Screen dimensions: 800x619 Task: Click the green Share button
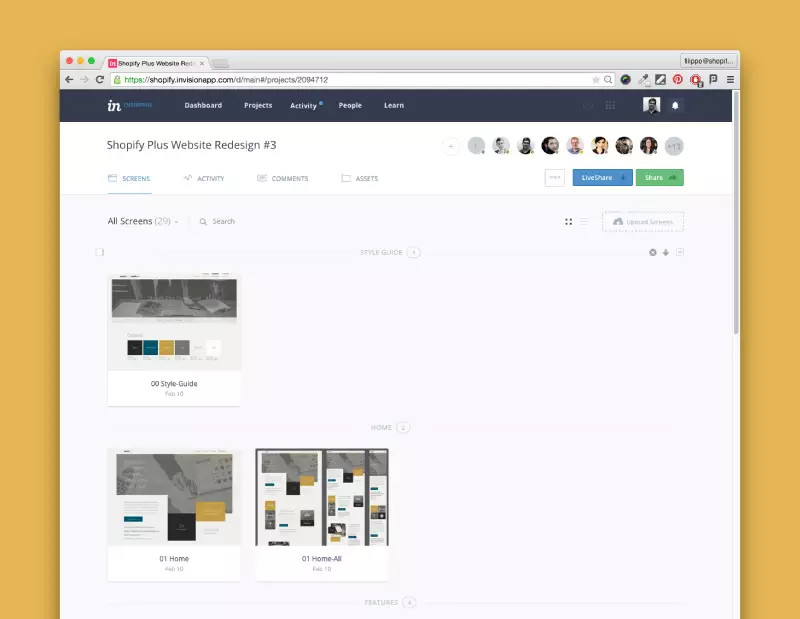pos(659,177)
